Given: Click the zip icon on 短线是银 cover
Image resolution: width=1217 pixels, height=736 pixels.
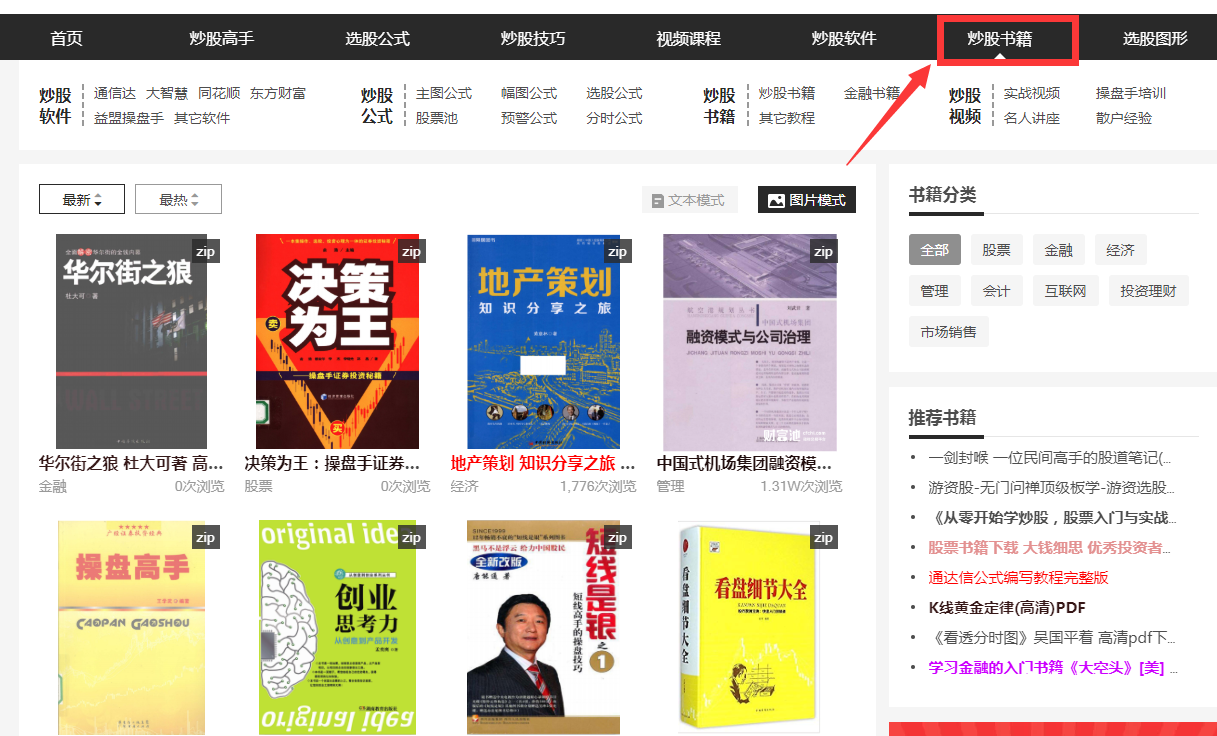Looking at the screenshot, I should (x=617, y=537).
